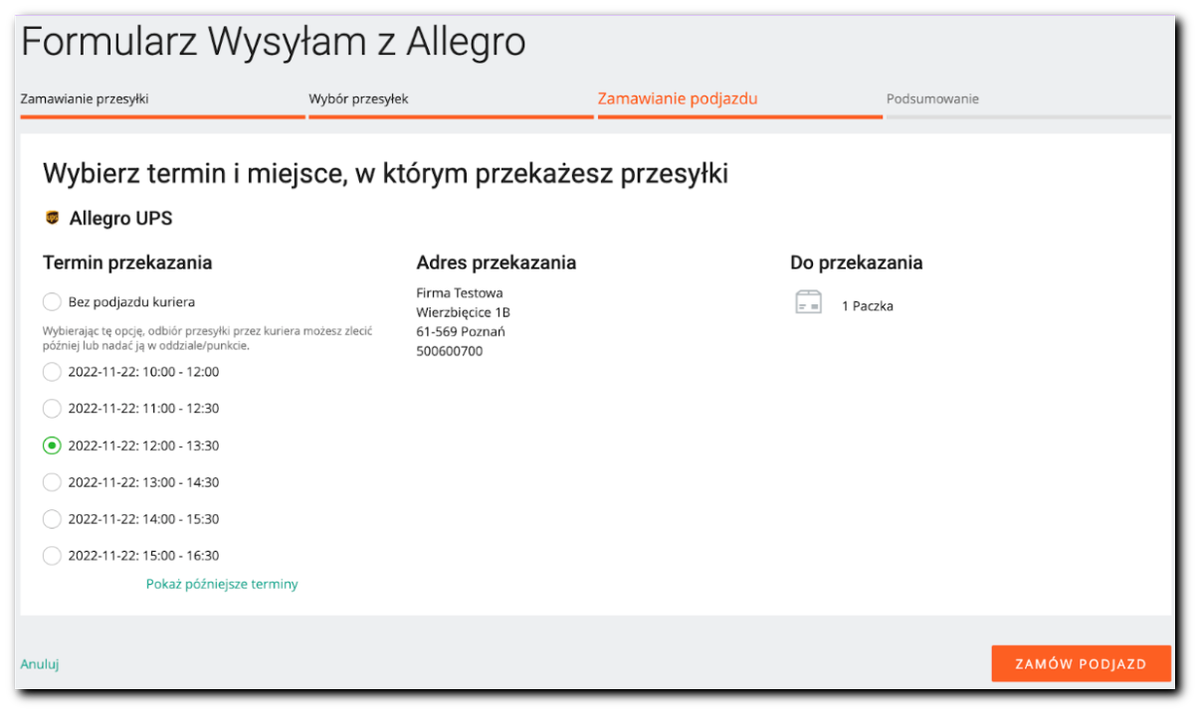1200x714 pixels.
Task: Confirm with the 'ZAMÓW PODJAZD' button
Action: click(x=1081, y=664)
